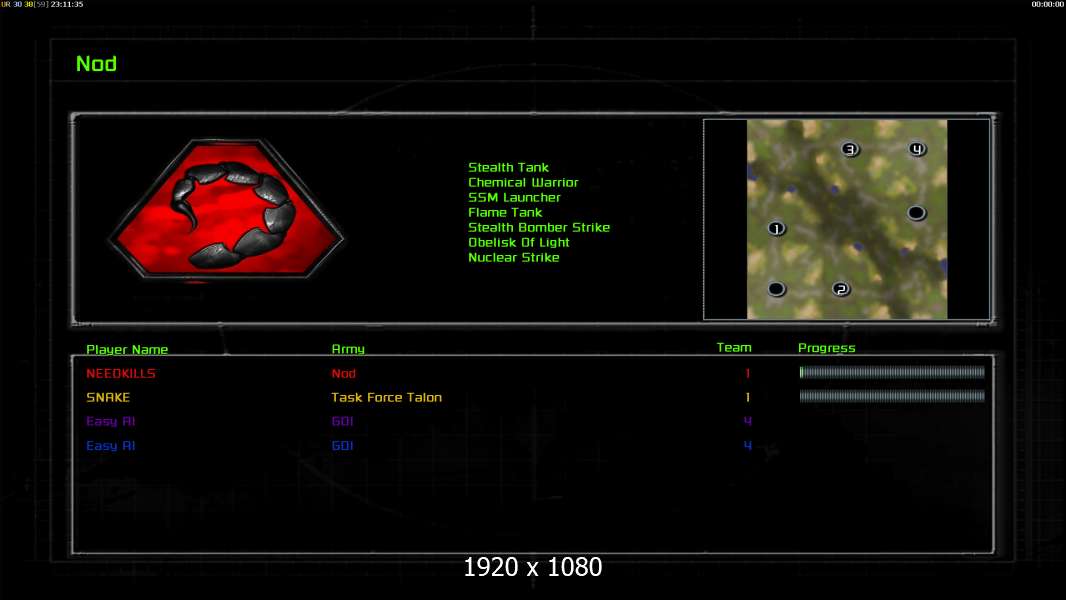Click the blue GDI army entry
The height and width of the screenshot is (600, 1066).
tap(342, 446)
